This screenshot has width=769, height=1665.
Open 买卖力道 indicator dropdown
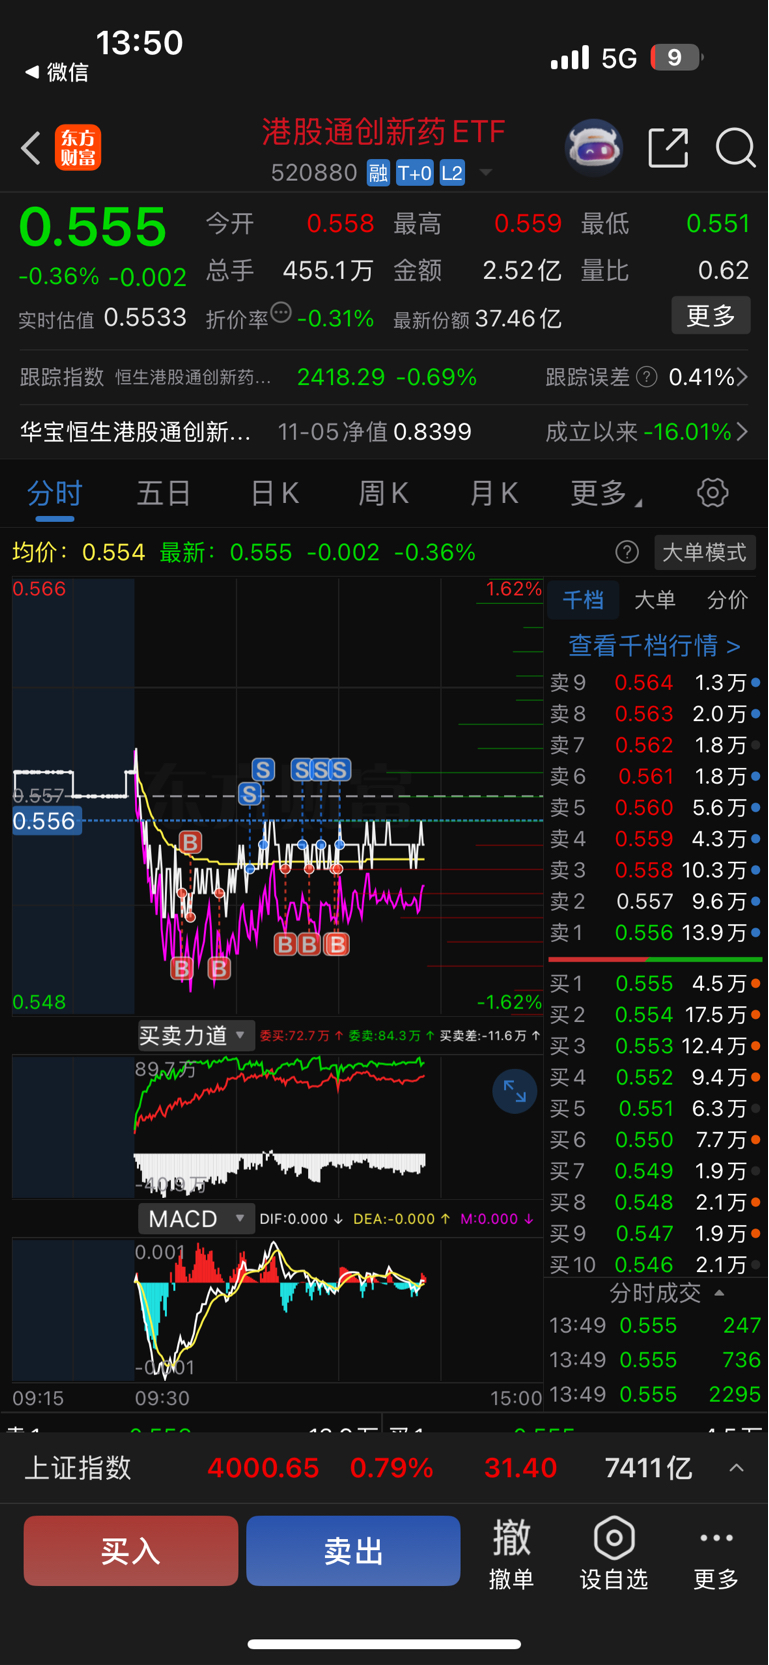coord(195,1036)
